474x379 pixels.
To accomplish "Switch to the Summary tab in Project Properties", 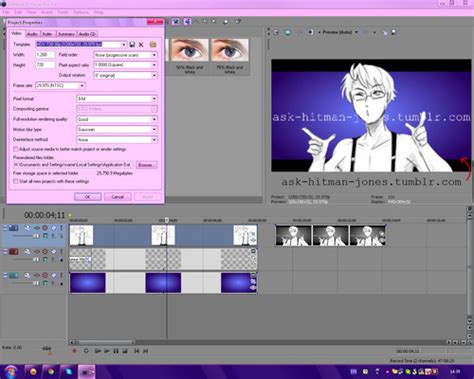I will tap(66, 34).
